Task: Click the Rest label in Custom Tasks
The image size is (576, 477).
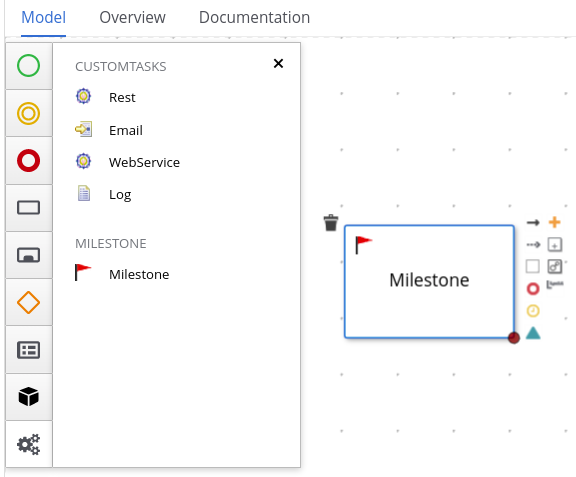Action: [x=122, y=97]
